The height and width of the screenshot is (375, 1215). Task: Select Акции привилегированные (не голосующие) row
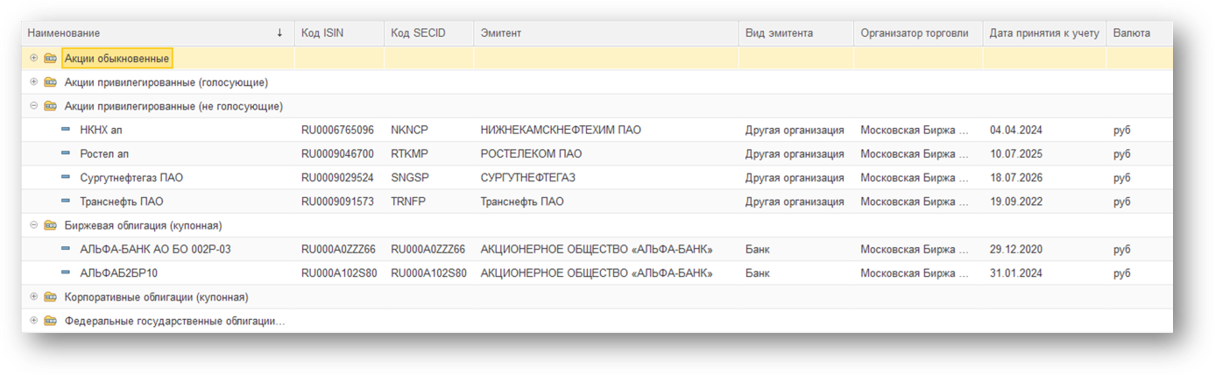pyautogui.click(x=598, y=106)
